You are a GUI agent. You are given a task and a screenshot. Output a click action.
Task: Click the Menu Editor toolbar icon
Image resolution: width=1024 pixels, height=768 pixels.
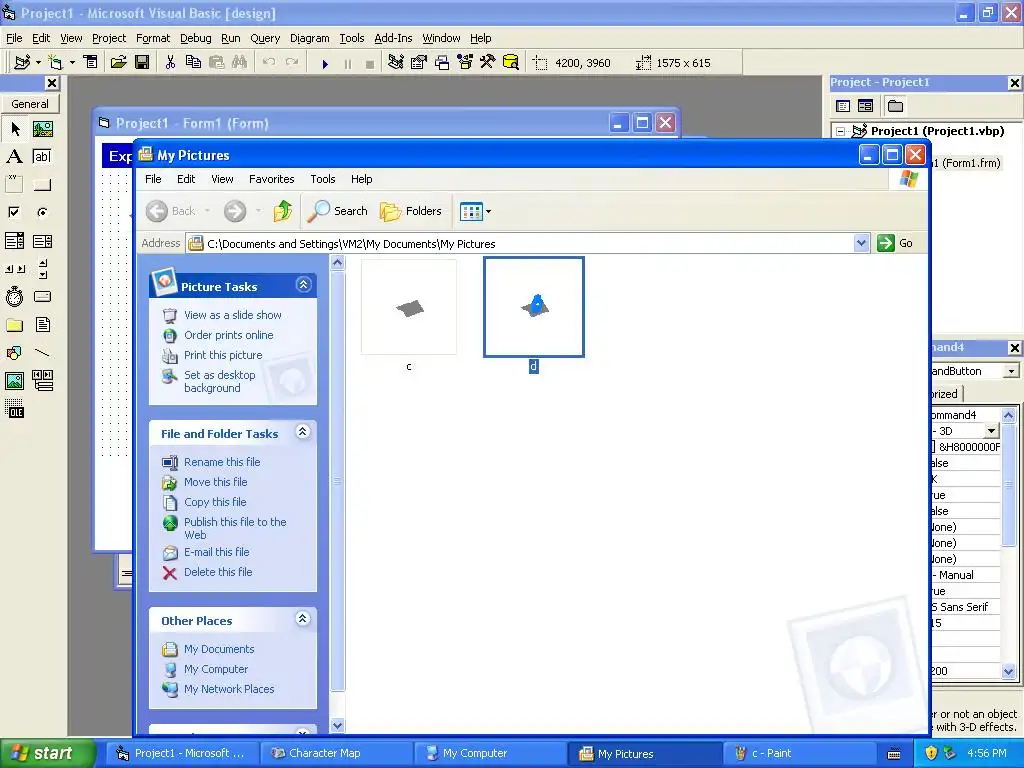click(90, 63)
